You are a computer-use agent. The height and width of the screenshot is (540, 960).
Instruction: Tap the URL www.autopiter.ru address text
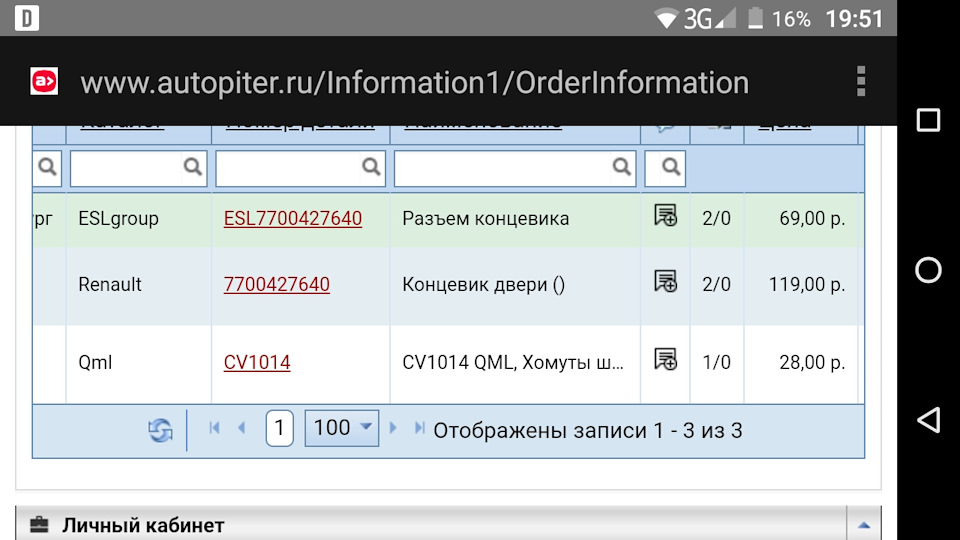414,83
